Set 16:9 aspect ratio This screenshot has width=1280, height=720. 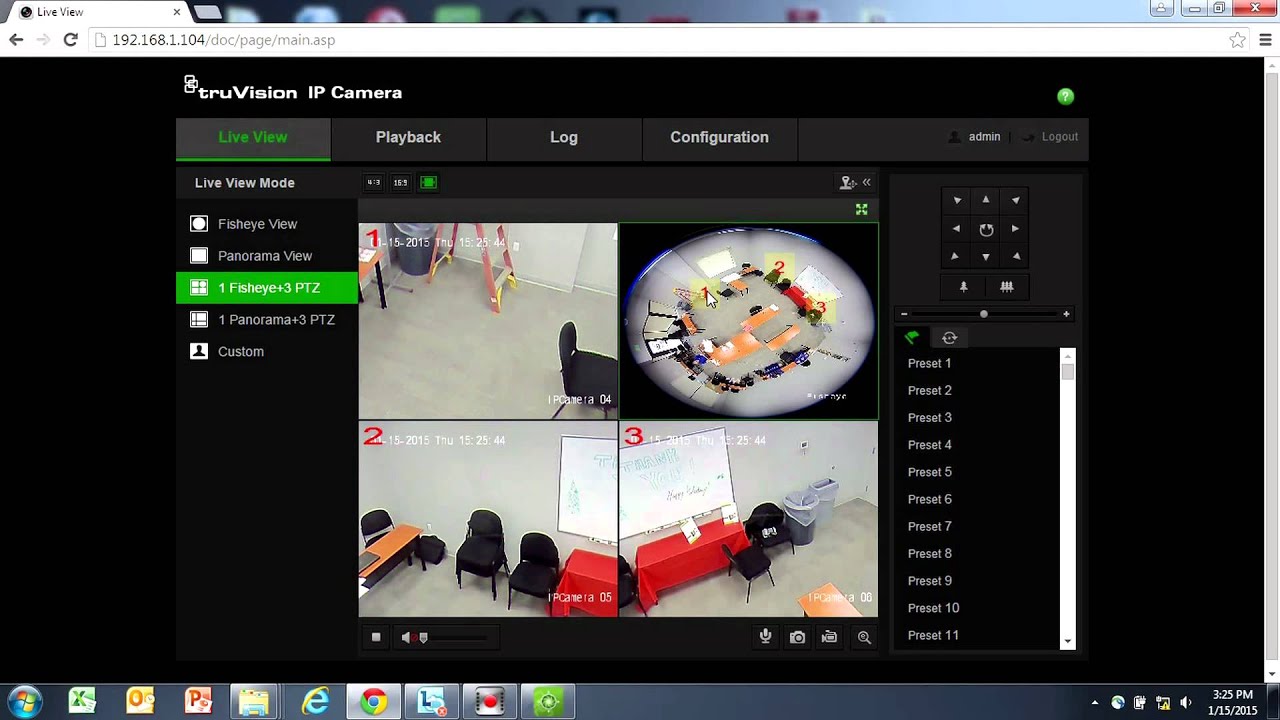(400, 183)
